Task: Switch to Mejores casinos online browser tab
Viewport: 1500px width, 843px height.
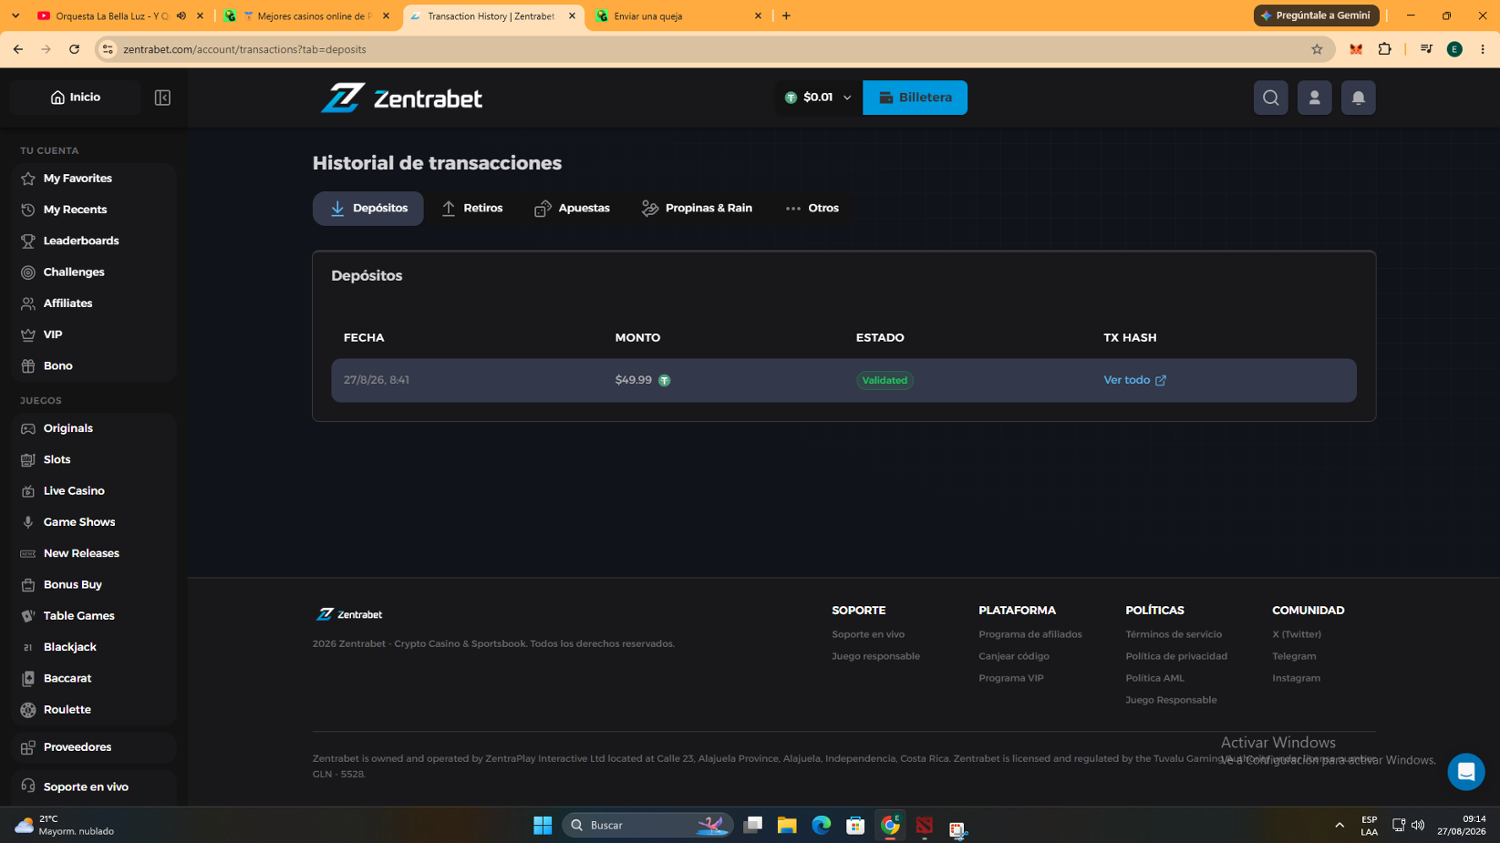Action: 308,16
